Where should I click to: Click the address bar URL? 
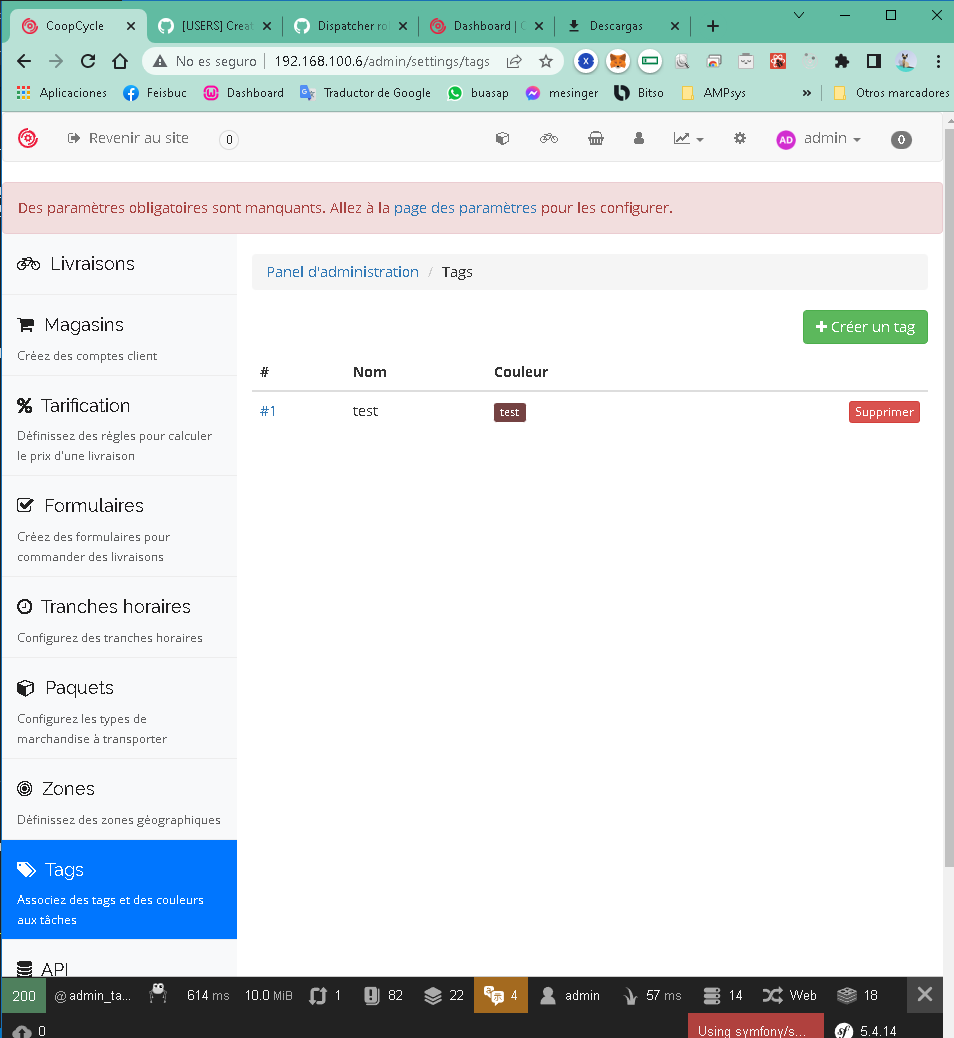[x=381, y=62]
